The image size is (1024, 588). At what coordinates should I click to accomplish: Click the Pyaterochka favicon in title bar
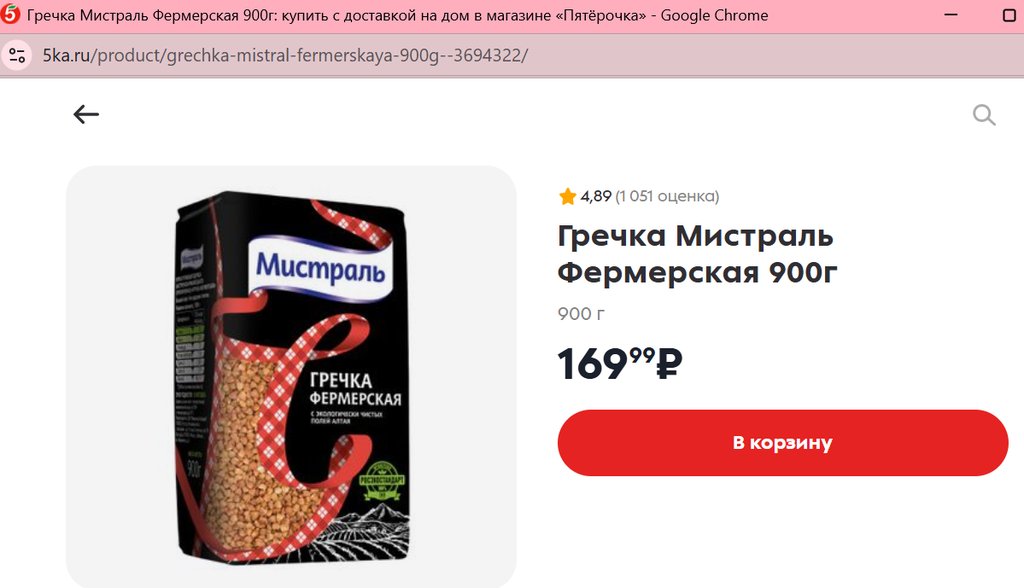click(10, 14)
